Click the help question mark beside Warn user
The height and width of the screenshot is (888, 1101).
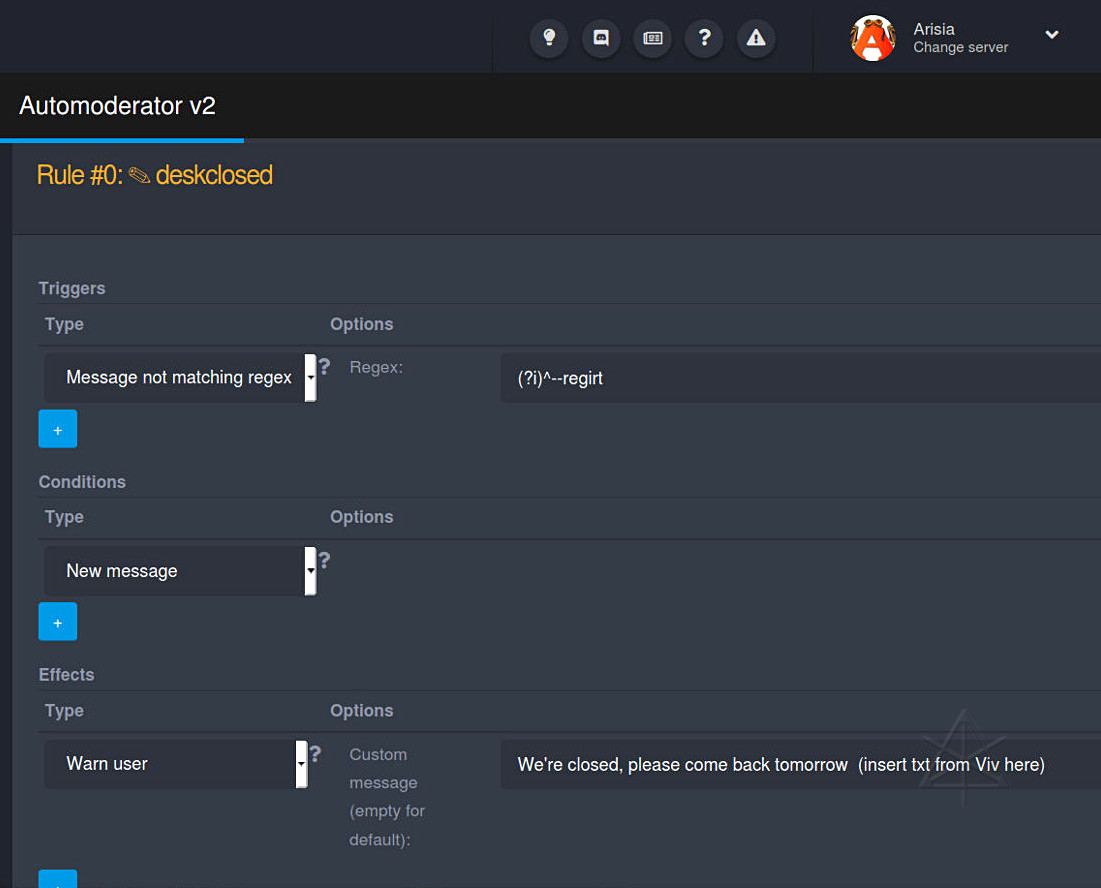coord(316,753)
